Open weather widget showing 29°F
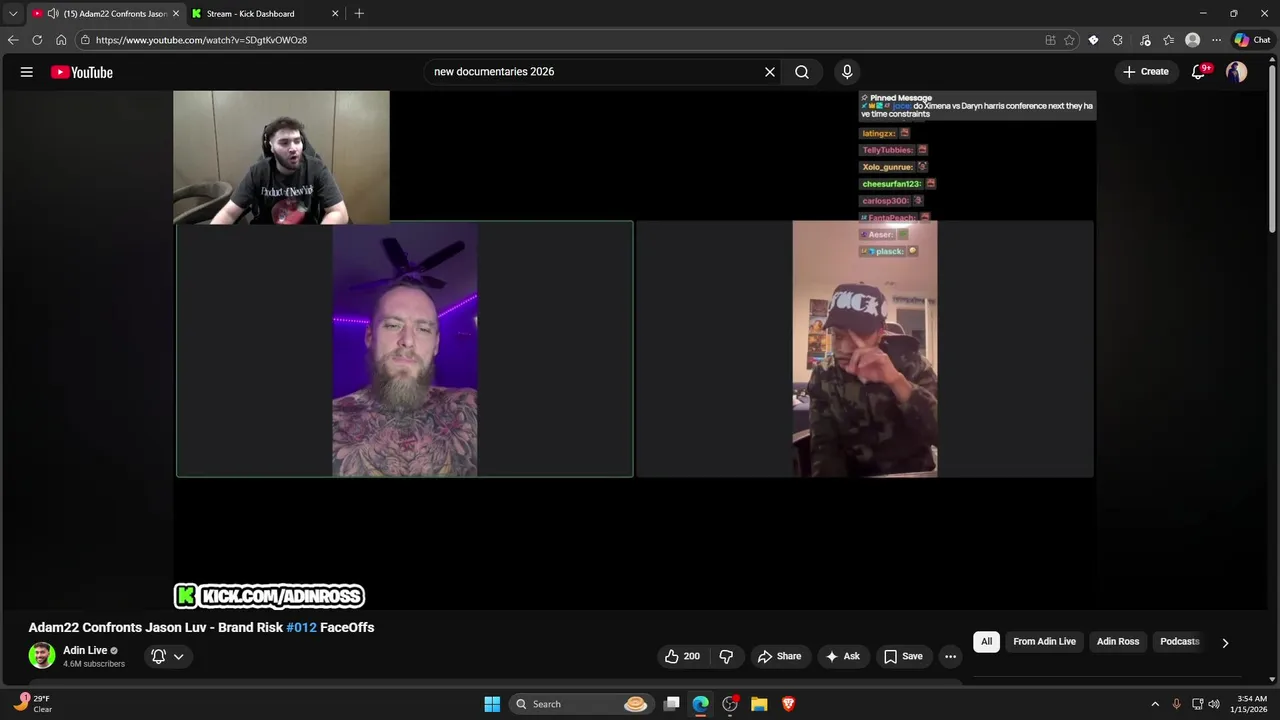1280x720 pixels. pos(34,704)
